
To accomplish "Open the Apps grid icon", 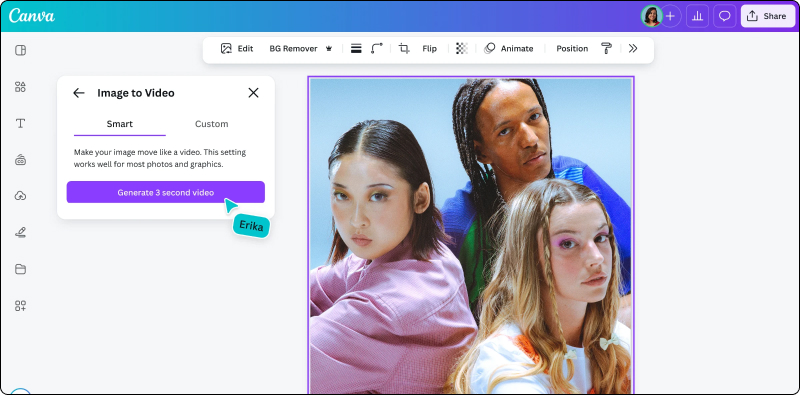I will click(x=20, y=306).
